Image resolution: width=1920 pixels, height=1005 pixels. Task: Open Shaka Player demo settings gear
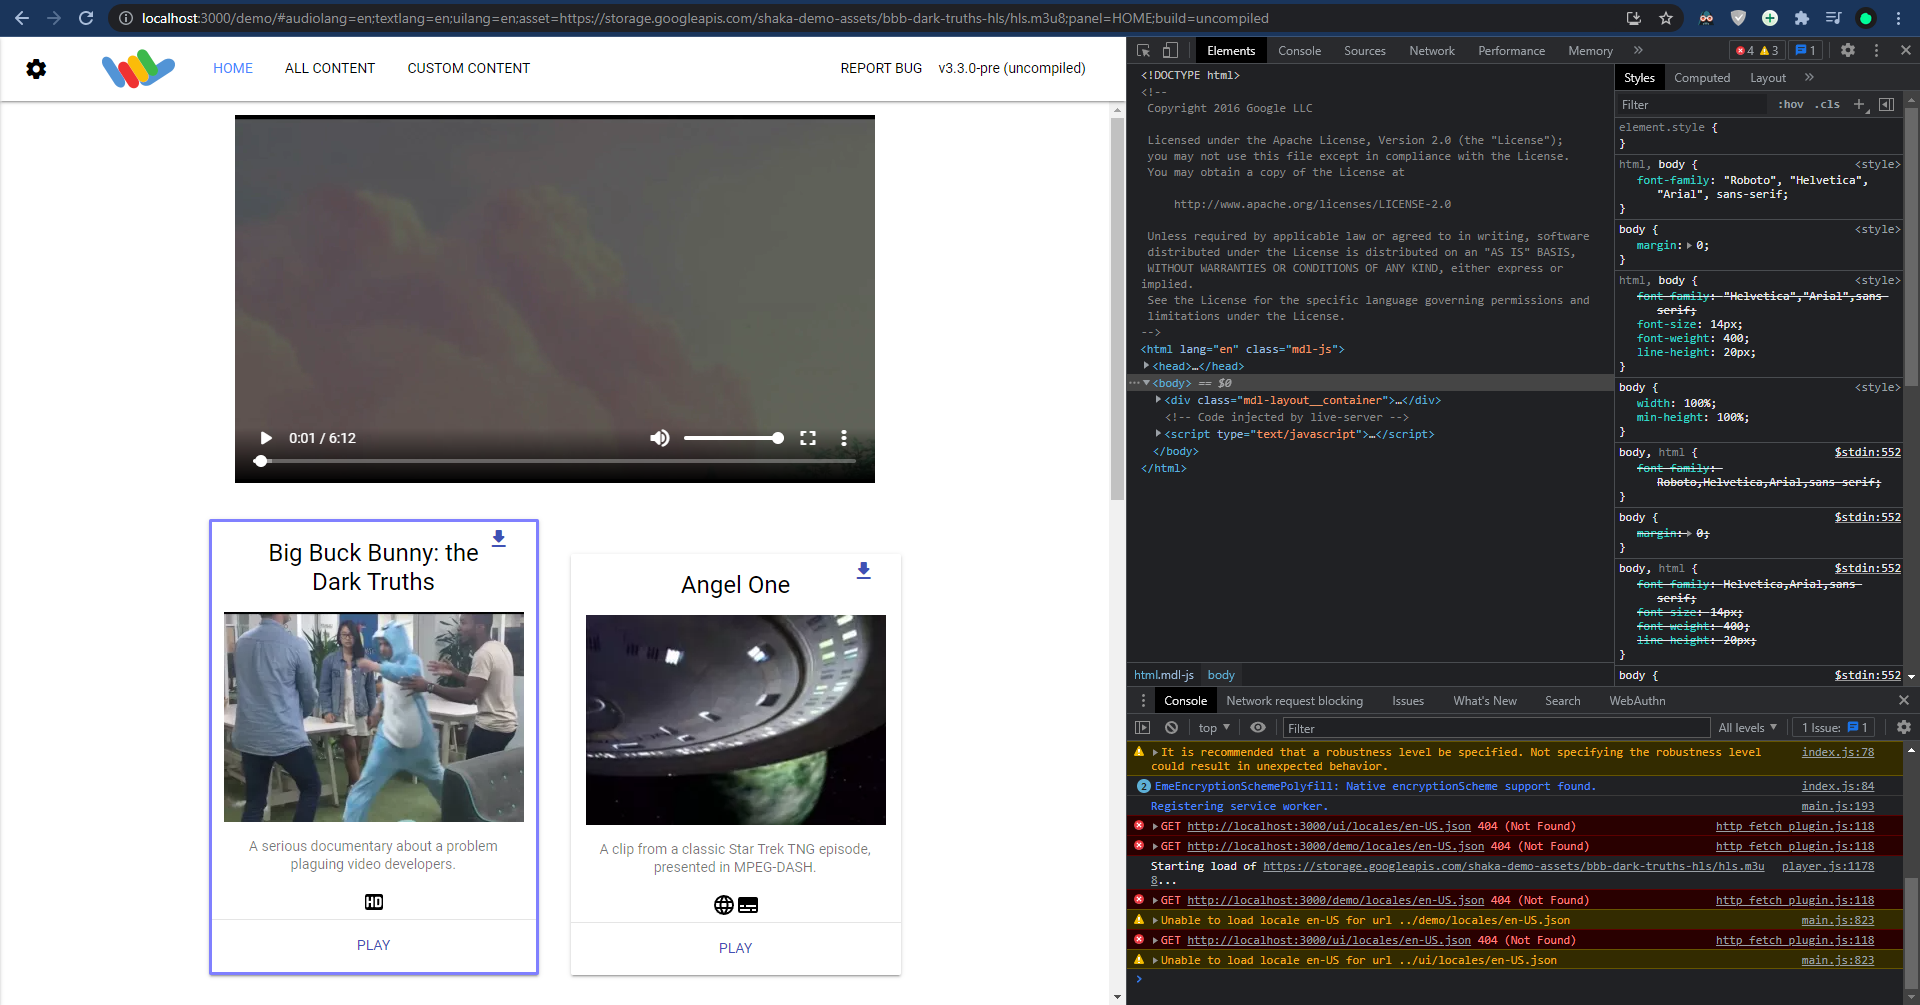[x=37, y=69]
